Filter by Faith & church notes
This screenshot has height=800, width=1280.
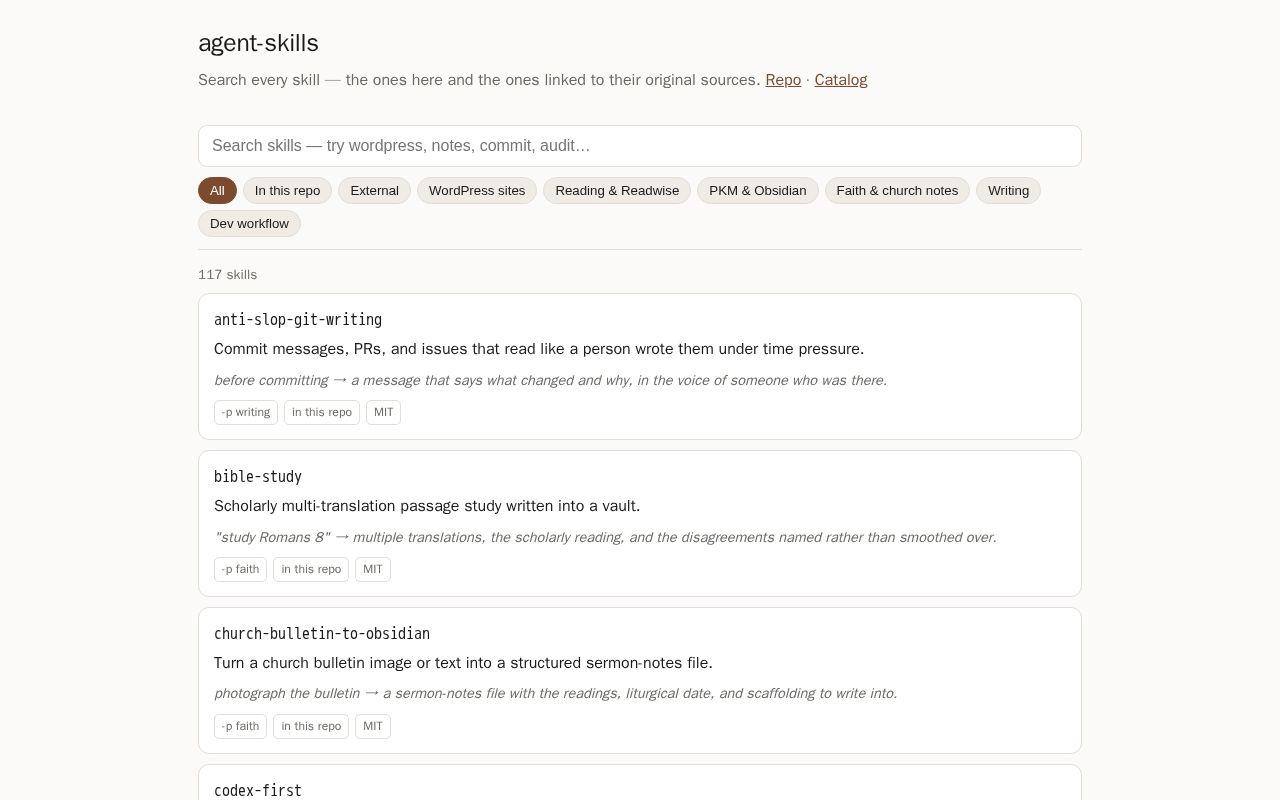coord(897,190)
